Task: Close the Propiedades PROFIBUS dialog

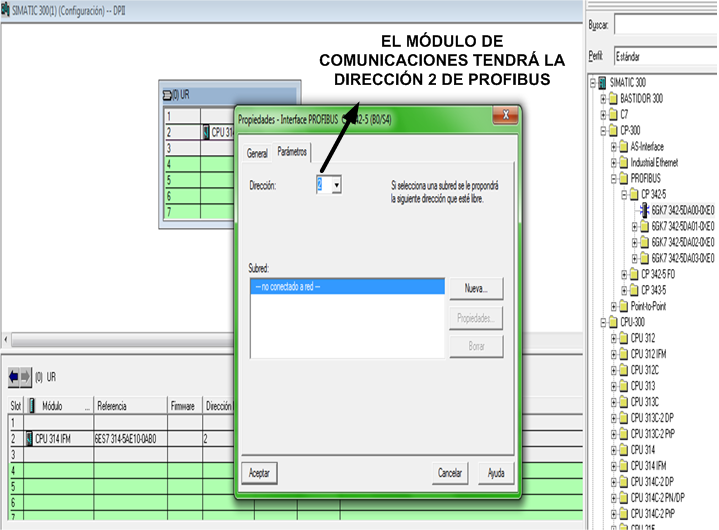Action: 505,115
